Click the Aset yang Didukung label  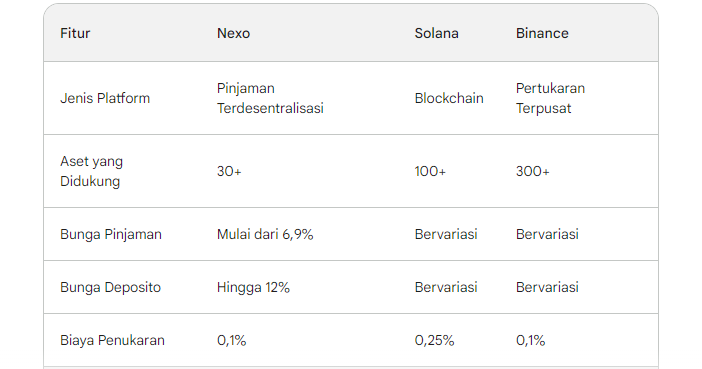click(91, 171)
